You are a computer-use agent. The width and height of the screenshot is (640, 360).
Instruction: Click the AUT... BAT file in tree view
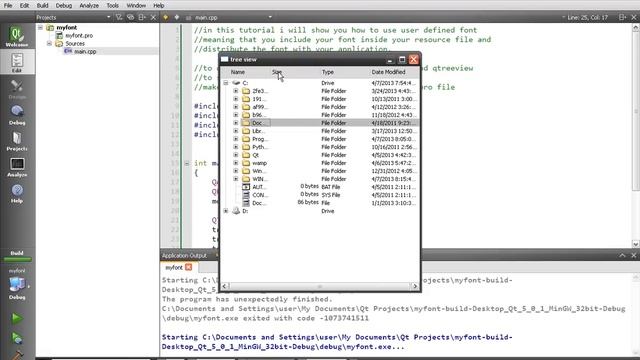coord(258,187)
